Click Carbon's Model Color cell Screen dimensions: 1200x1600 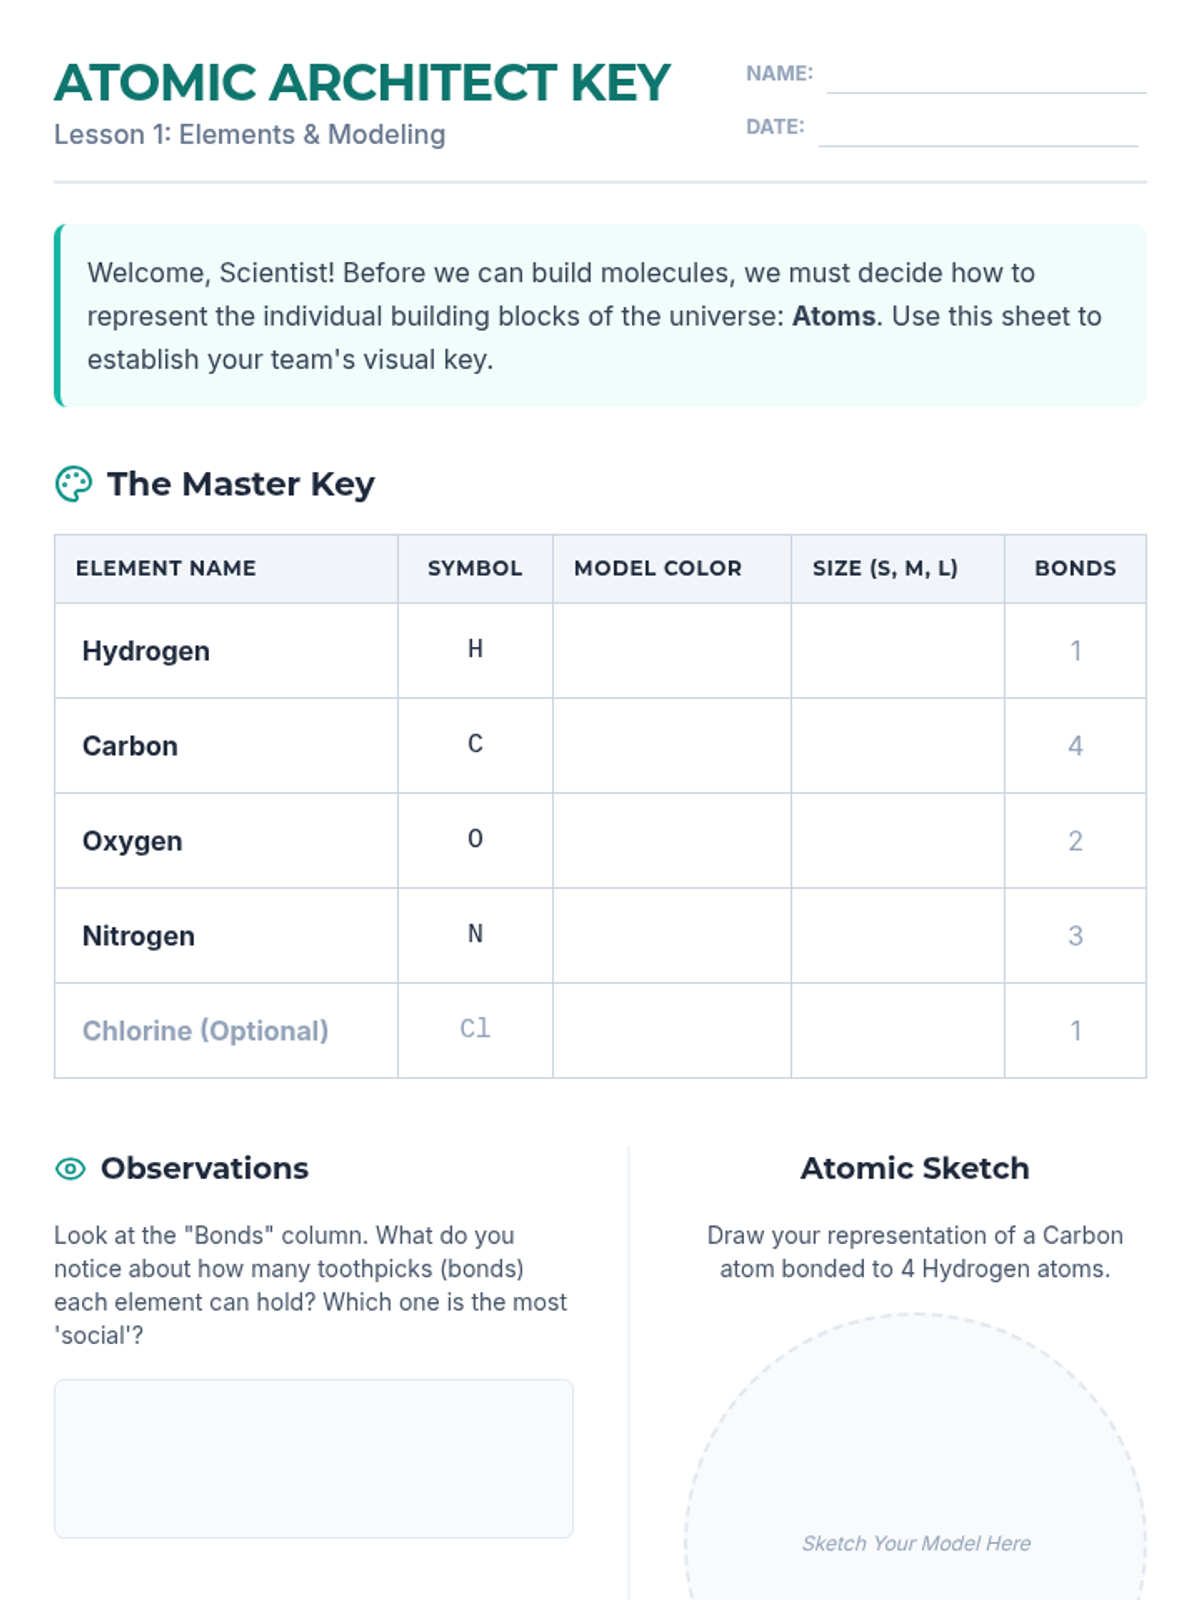click(671, 745)
